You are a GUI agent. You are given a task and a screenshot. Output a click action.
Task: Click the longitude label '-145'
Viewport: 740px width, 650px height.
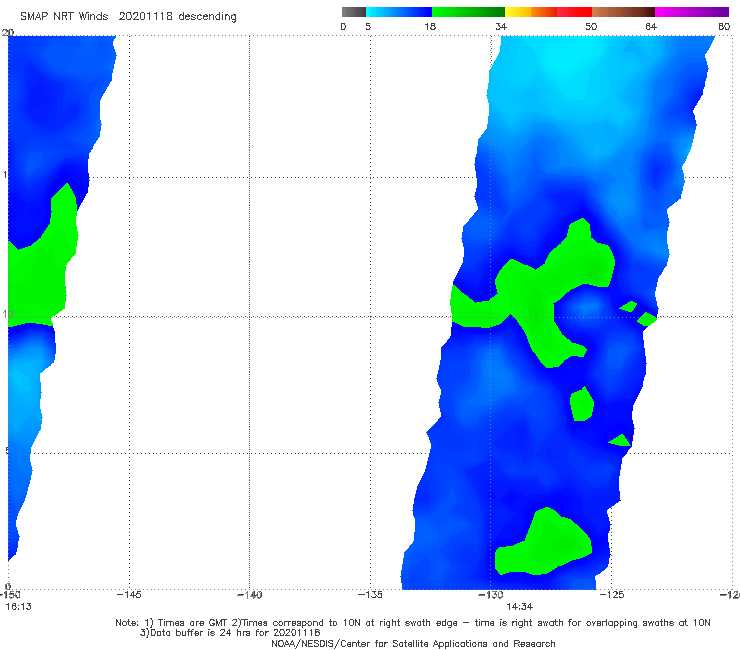(129, 595)
